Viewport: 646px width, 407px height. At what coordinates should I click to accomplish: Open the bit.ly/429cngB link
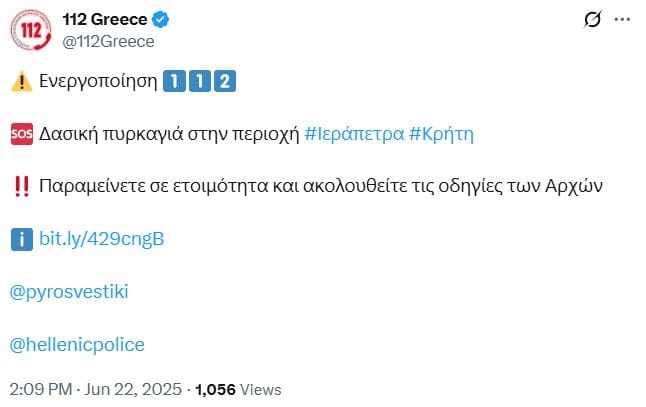click(102, 239)
